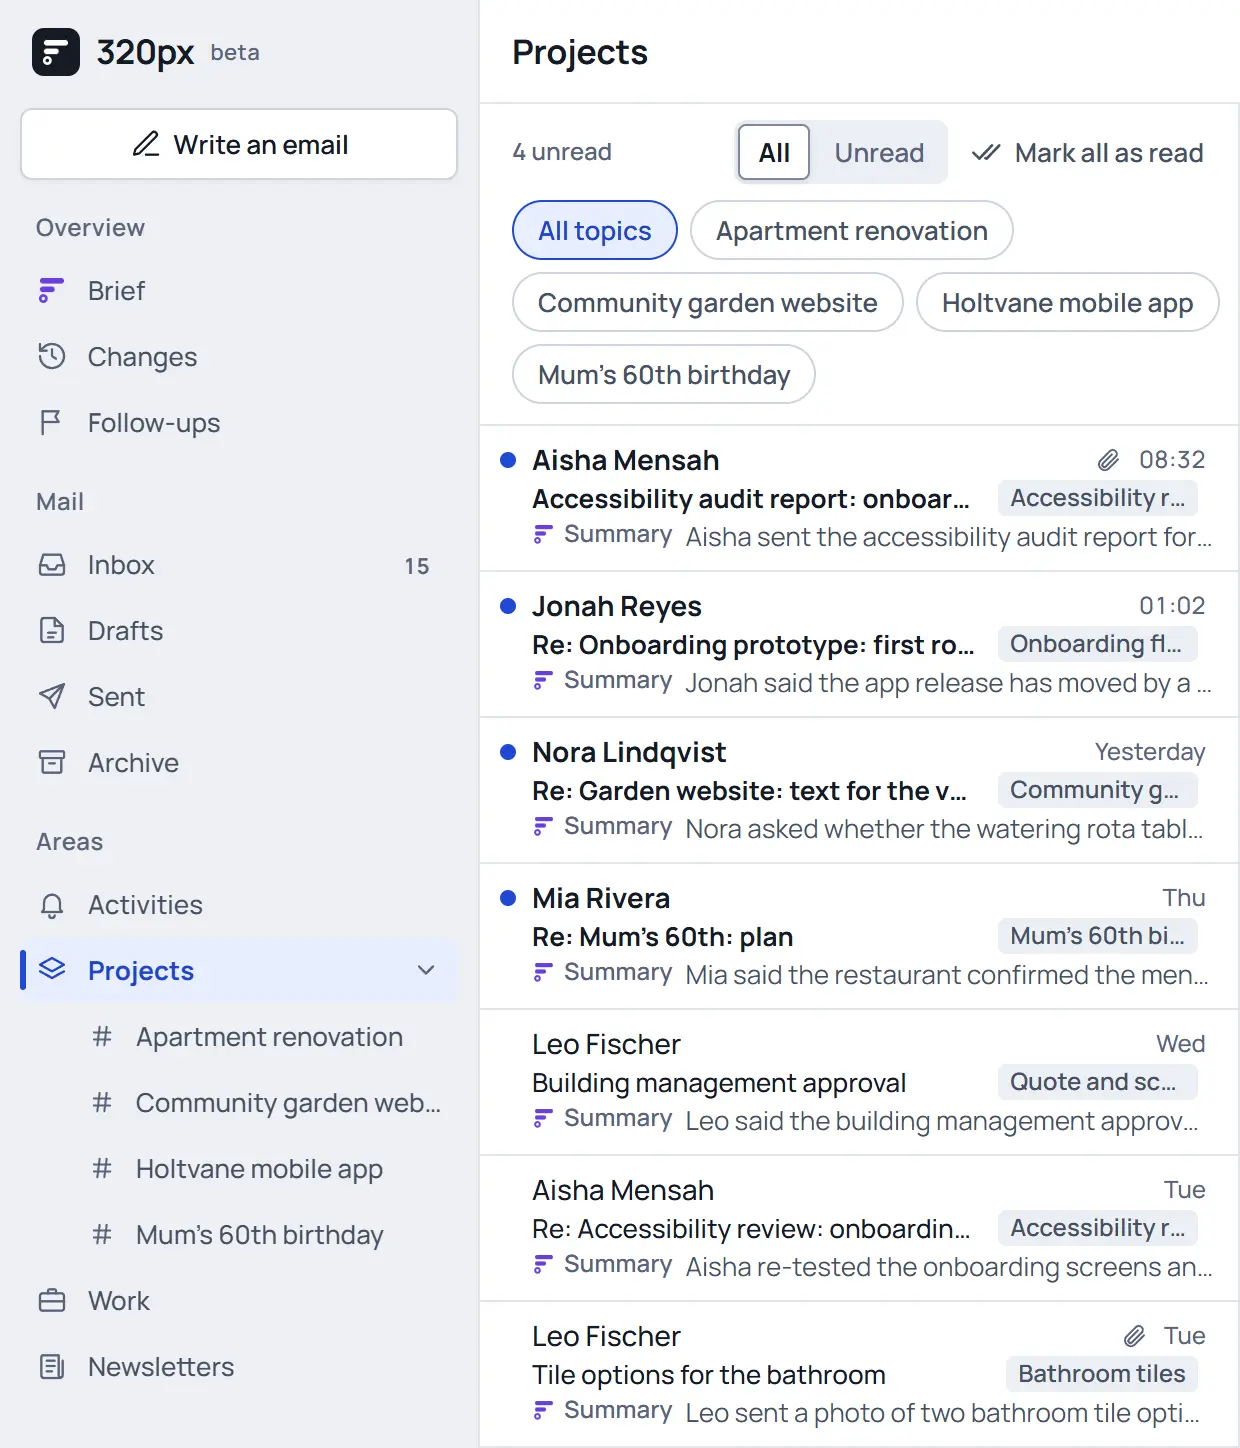
Task: Open Re: Onboarding prototype email from Jonah
Action: click(860, 645)
